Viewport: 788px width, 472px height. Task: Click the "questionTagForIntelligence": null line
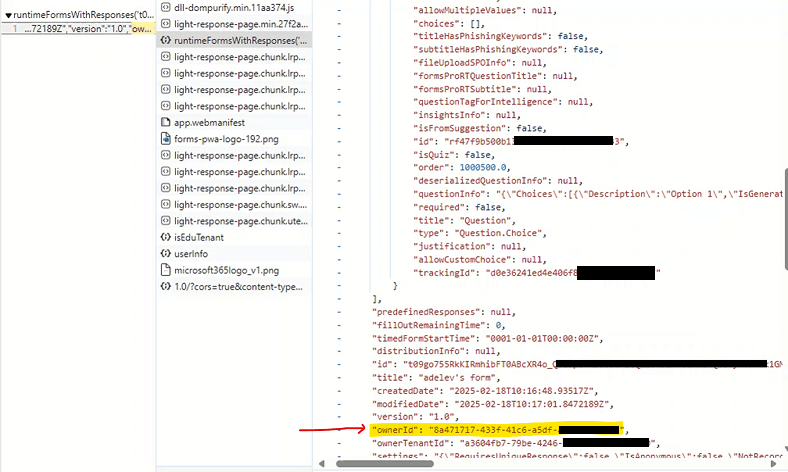503,102
